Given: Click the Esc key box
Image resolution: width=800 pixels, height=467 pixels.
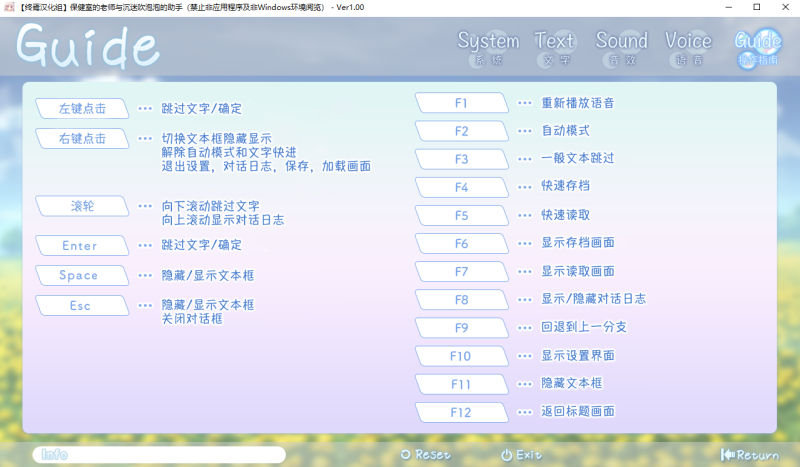Looking at the screenshot, I should pos(81,305).
